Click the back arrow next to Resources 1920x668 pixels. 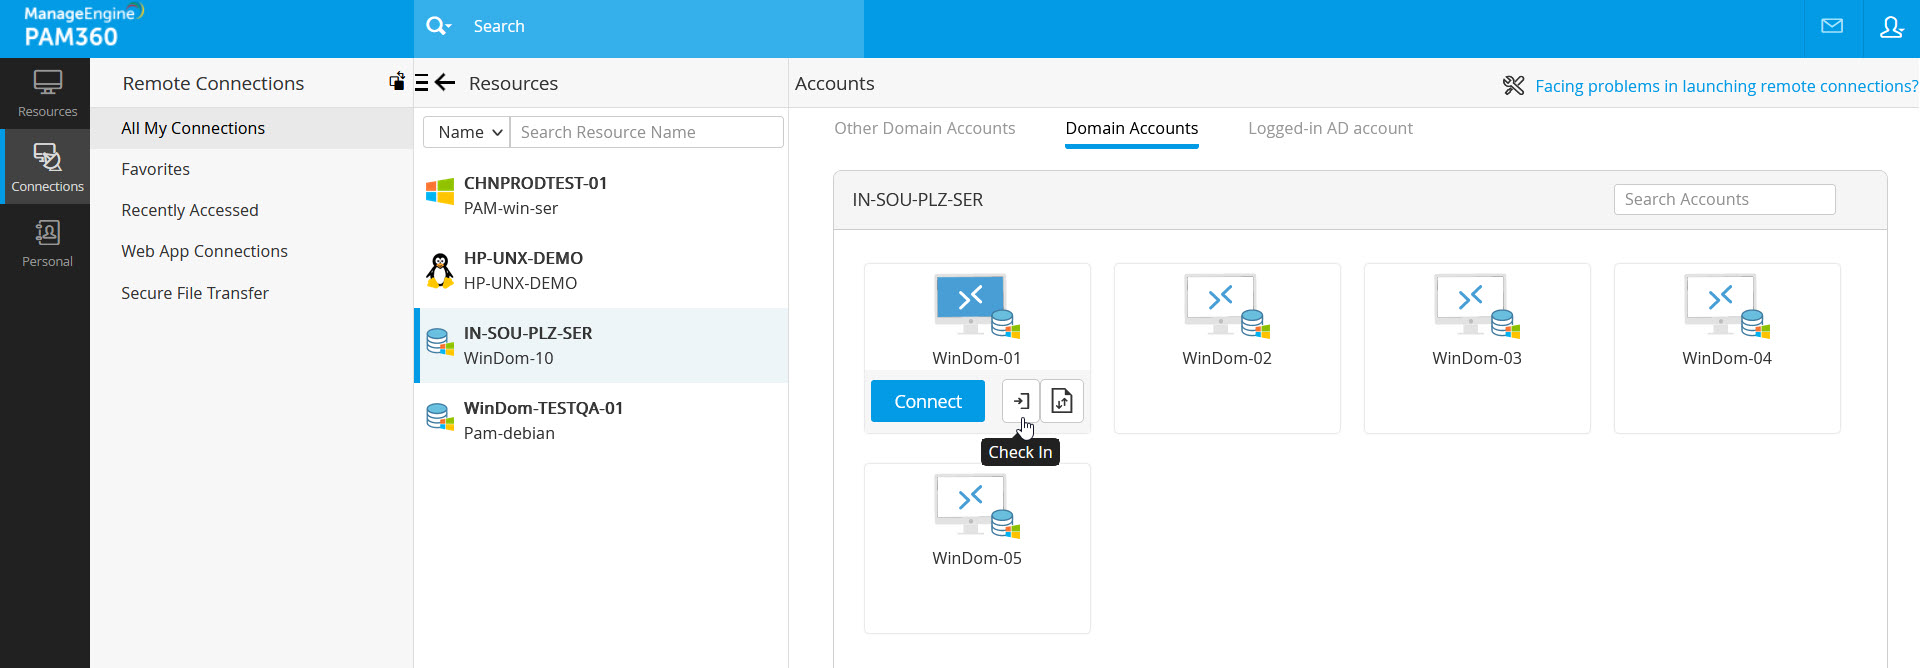pos(446,83)
